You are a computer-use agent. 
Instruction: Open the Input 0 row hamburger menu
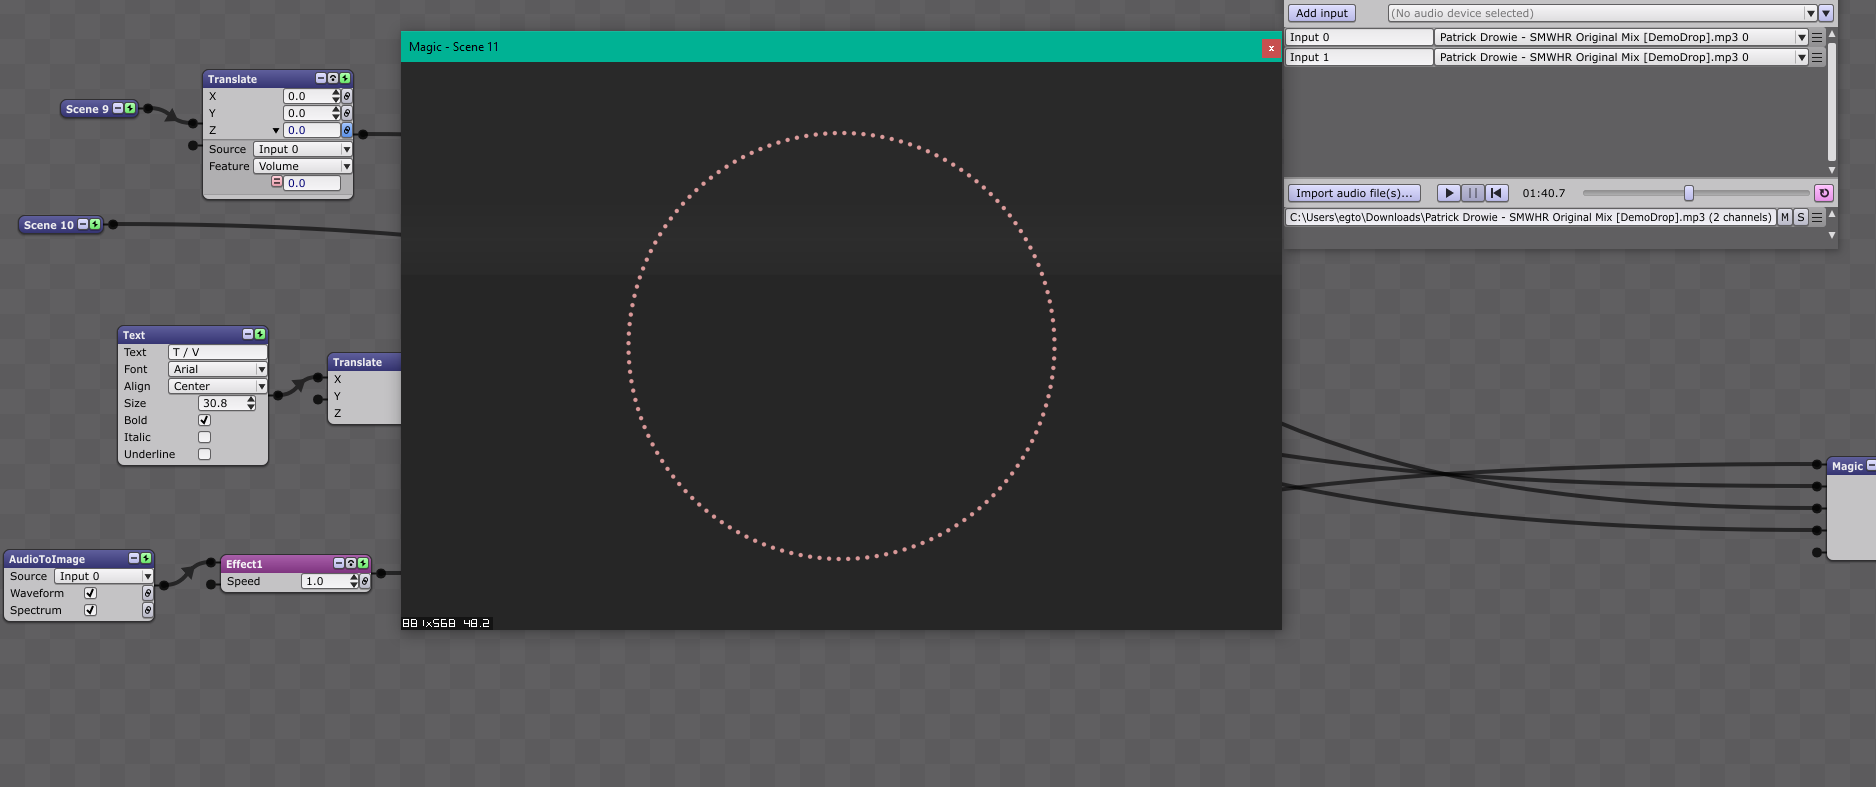click(x=1817, y=37)
